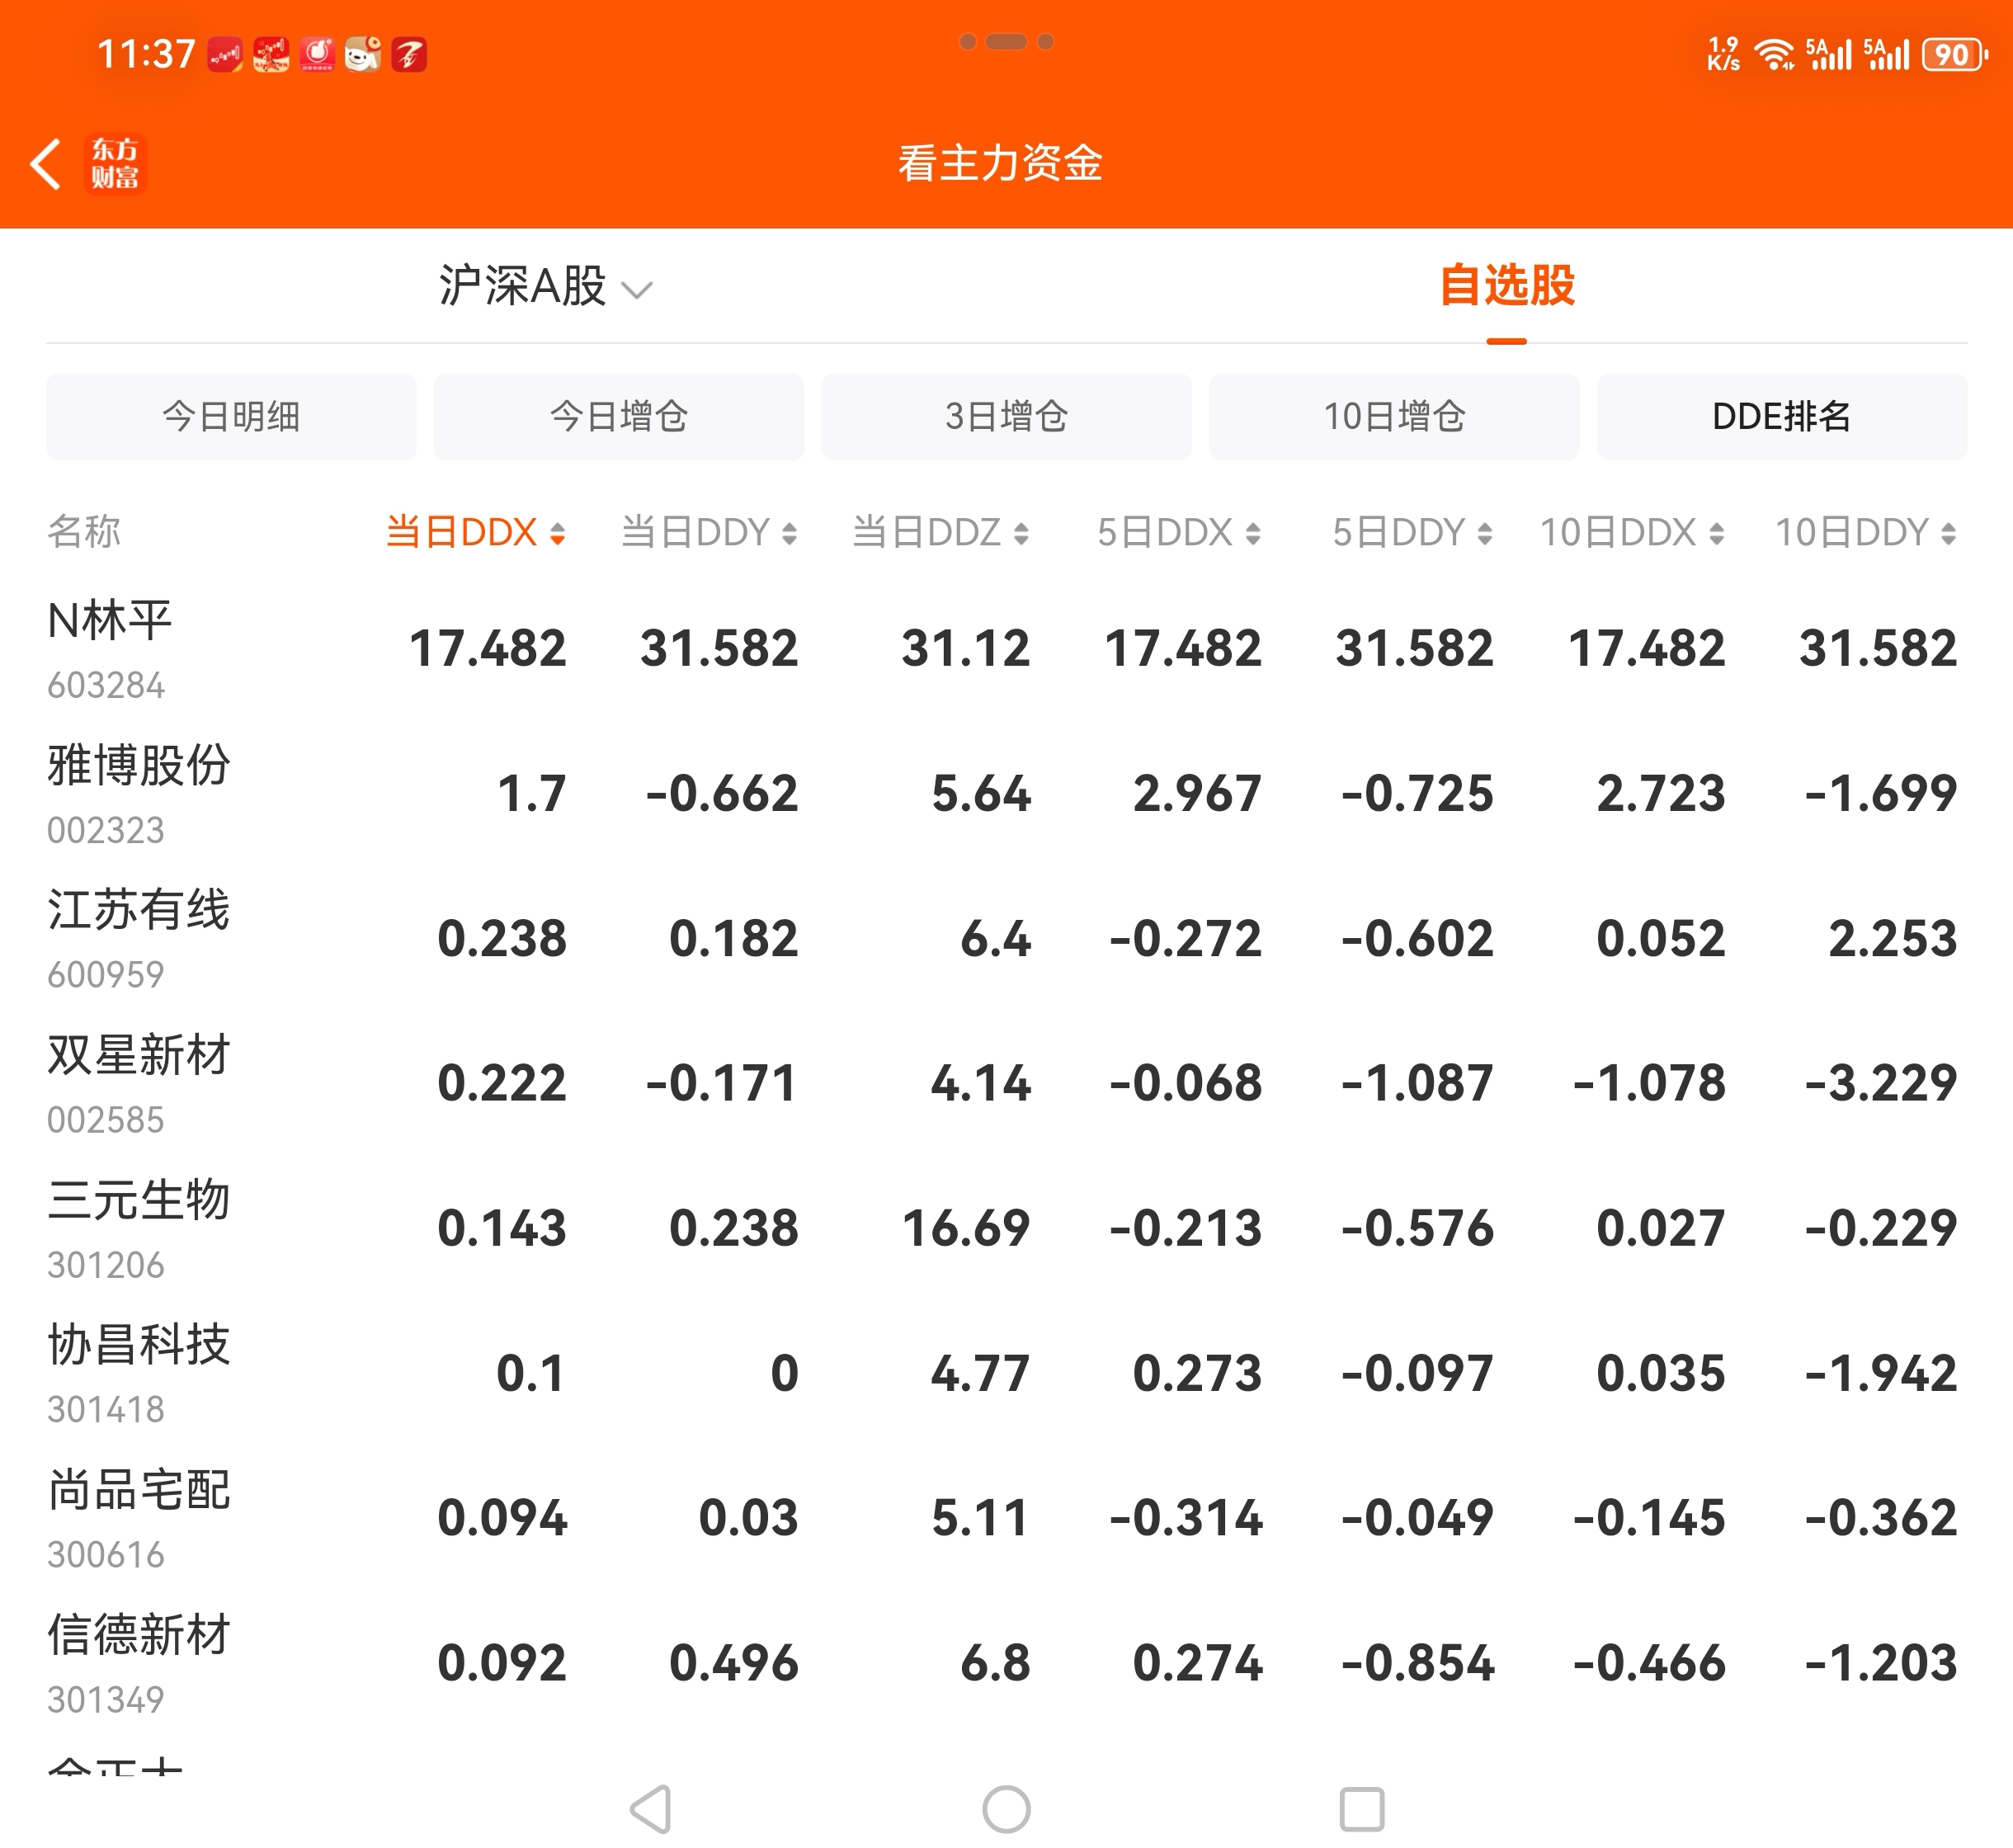Sort by 当日DDX column

tap(476, 532)
